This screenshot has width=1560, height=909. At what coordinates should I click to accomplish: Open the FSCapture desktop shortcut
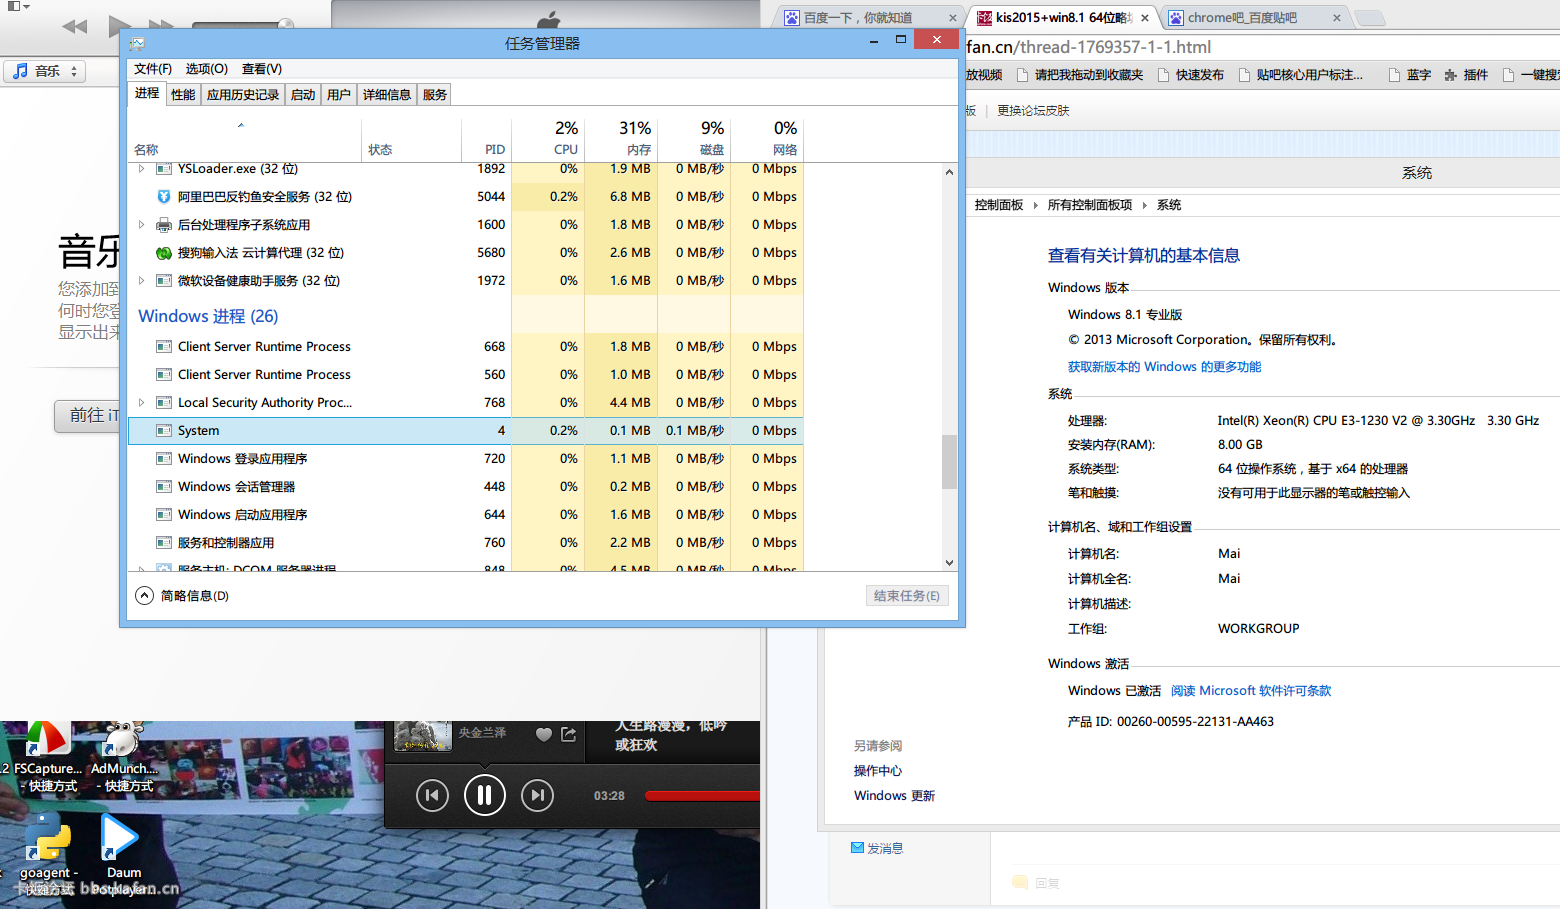pos(47,757)
